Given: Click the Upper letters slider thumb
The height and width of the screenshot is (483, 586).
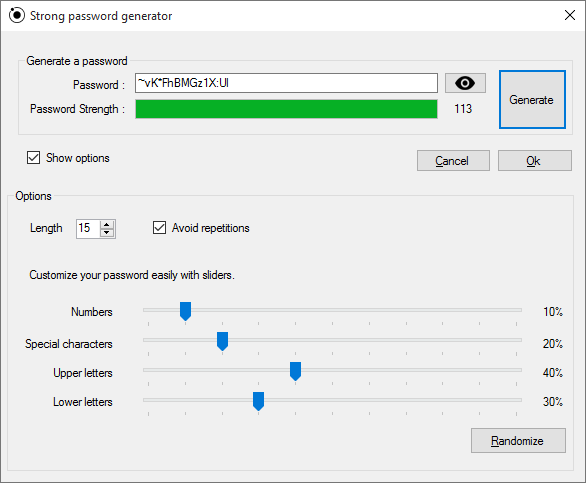Looking at the screenshot, I should click(x=295, y=371).
